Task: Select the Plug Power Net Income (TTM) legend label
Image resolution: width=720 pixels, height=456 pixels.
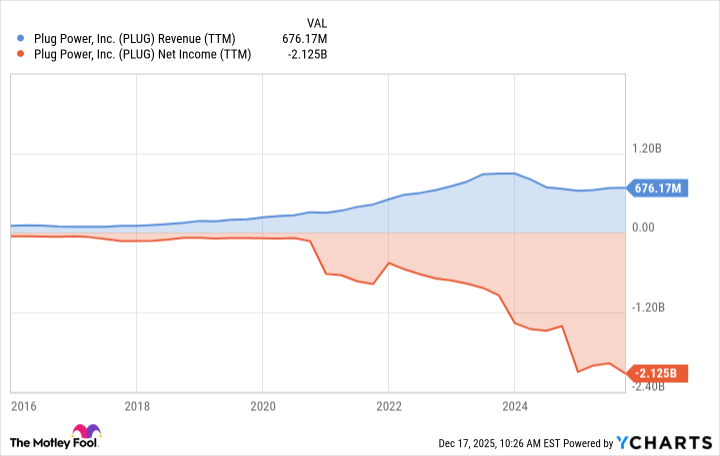Action: (142, 54)
